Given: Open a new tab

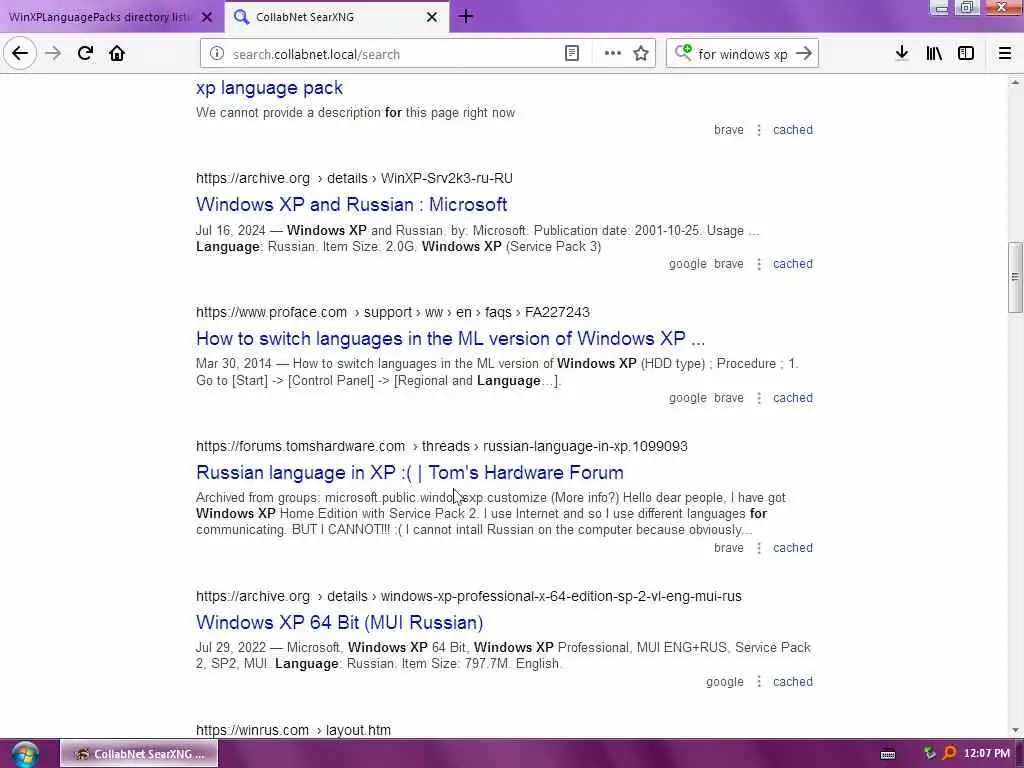Looking at the screenshot, I should click(466, 16).
